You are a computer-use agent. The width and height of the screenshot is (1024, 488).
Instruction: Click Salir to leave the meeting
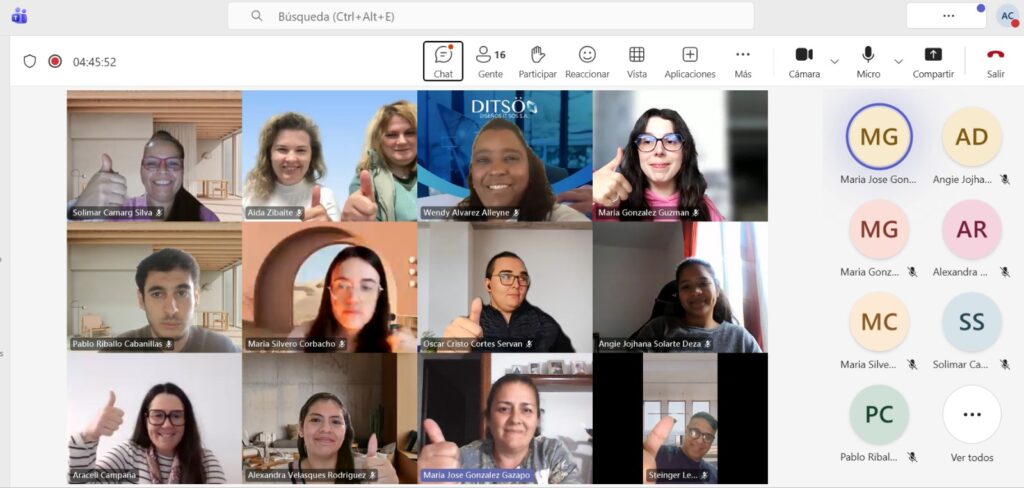point(995,61)
